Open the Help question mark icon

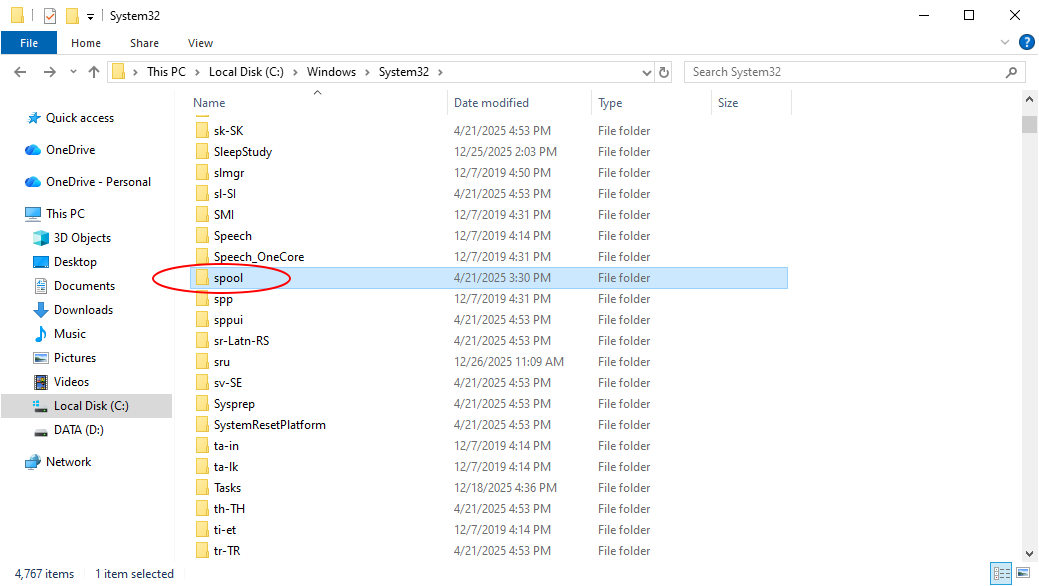click(1026, 42)
